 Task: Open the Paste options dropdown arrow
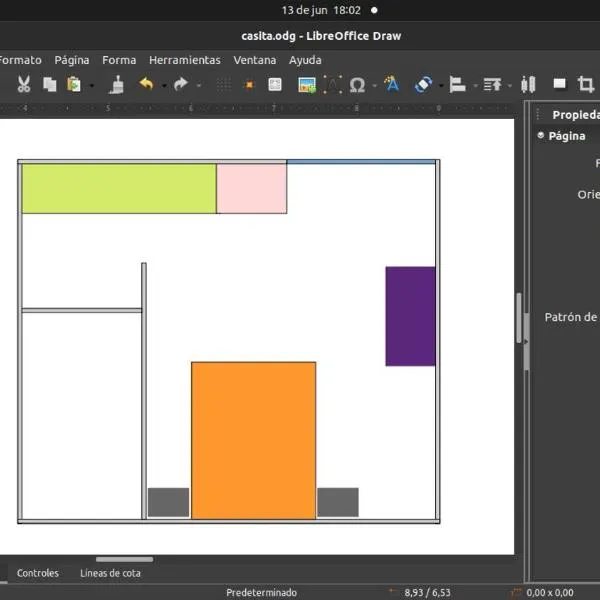(x=91, y=86)
